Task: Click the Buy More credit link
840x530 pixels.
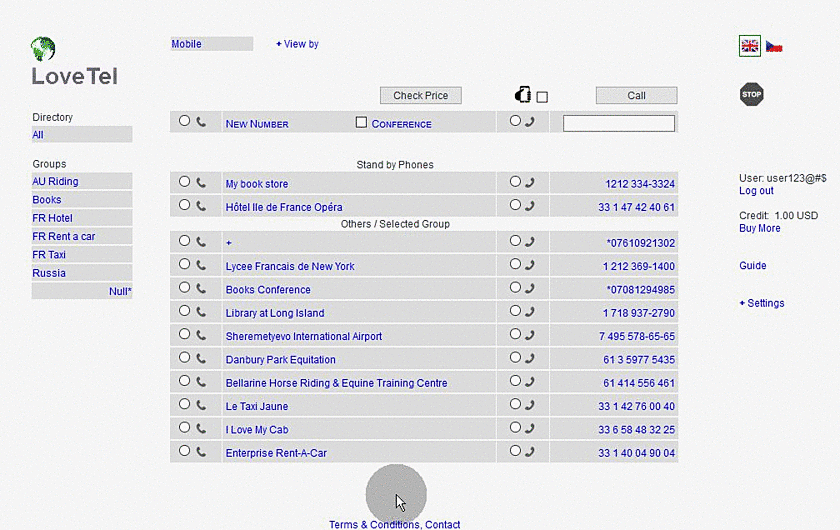Action: tap(759, 228)
